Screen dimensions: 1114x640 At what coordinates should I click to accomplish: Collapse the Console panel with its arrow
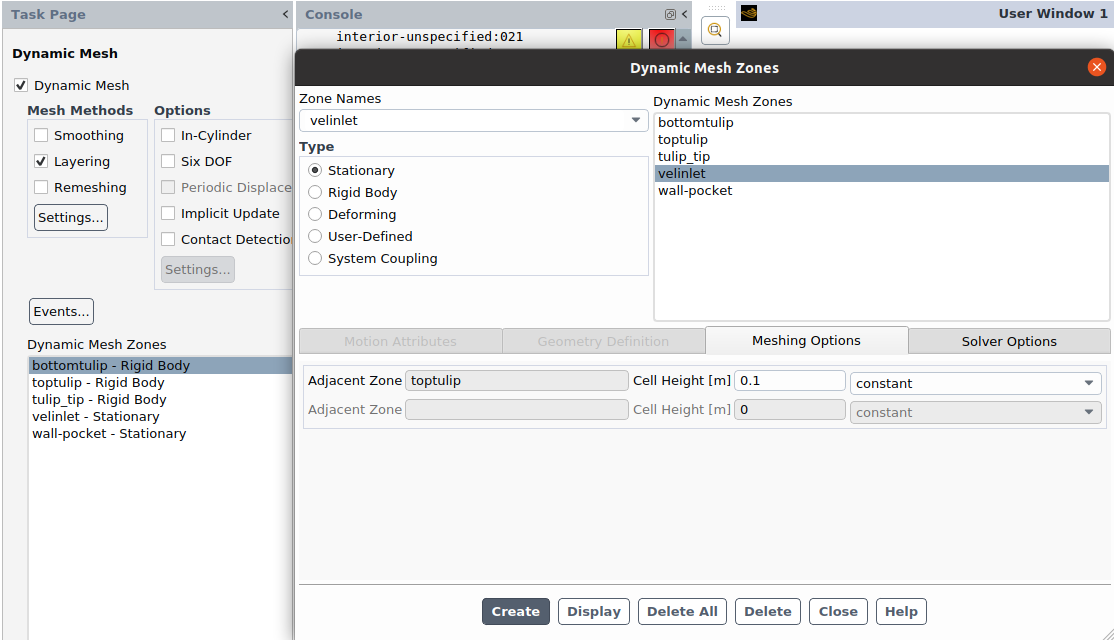click(684, 14)
